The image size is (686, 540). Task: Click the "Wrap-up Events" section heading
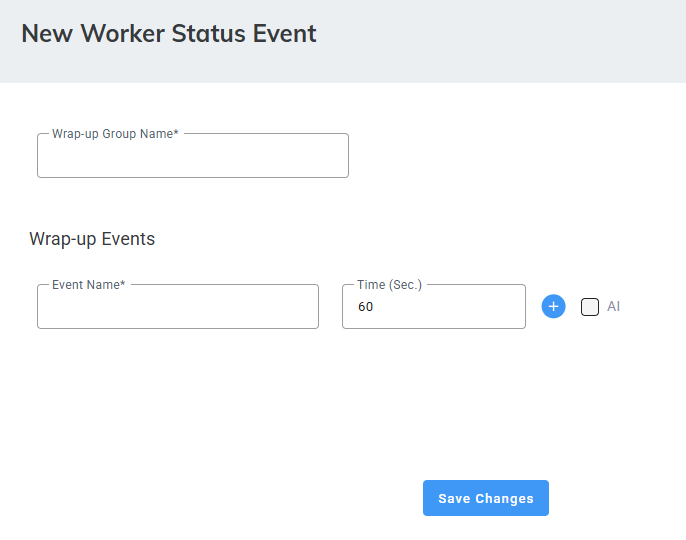(92, 239)
